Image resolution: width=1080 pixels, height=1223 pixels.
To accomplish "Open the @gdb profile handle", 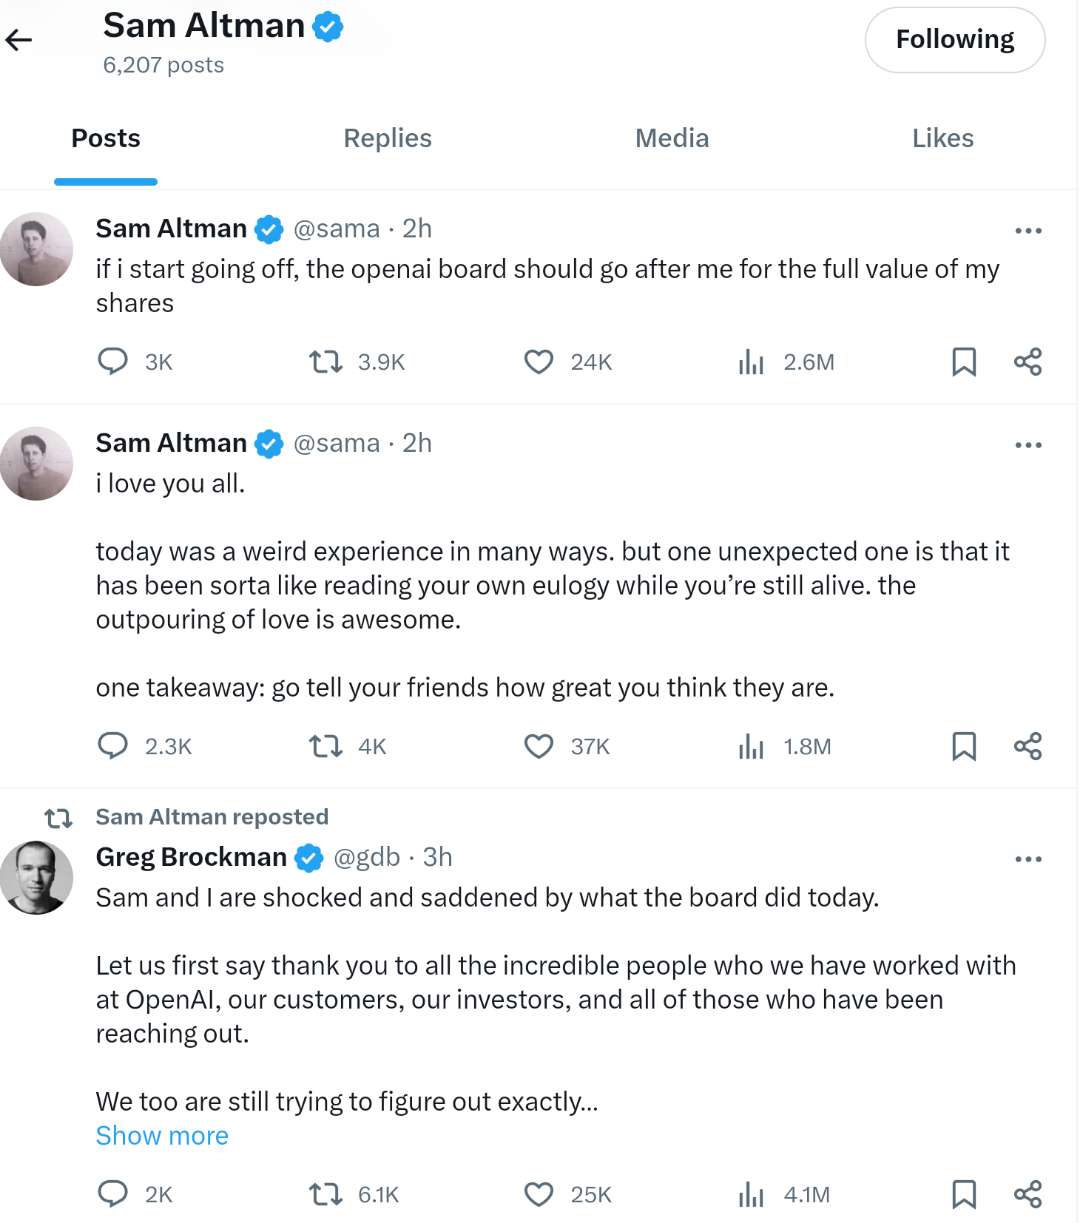I will [x=366, y=857].
